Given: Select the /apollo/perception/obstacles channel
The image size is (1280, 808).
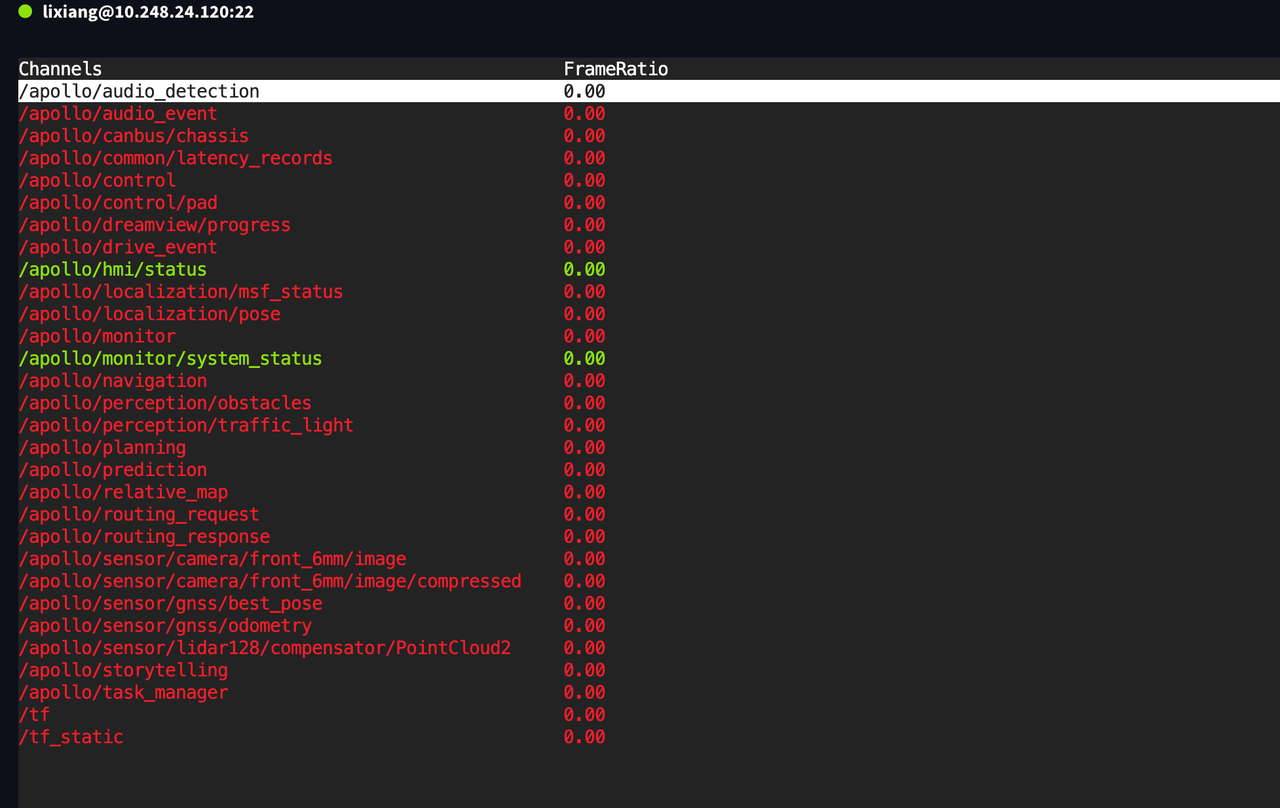Looking at the screenshot, I should pyautogui.click(x=165, y=403).
